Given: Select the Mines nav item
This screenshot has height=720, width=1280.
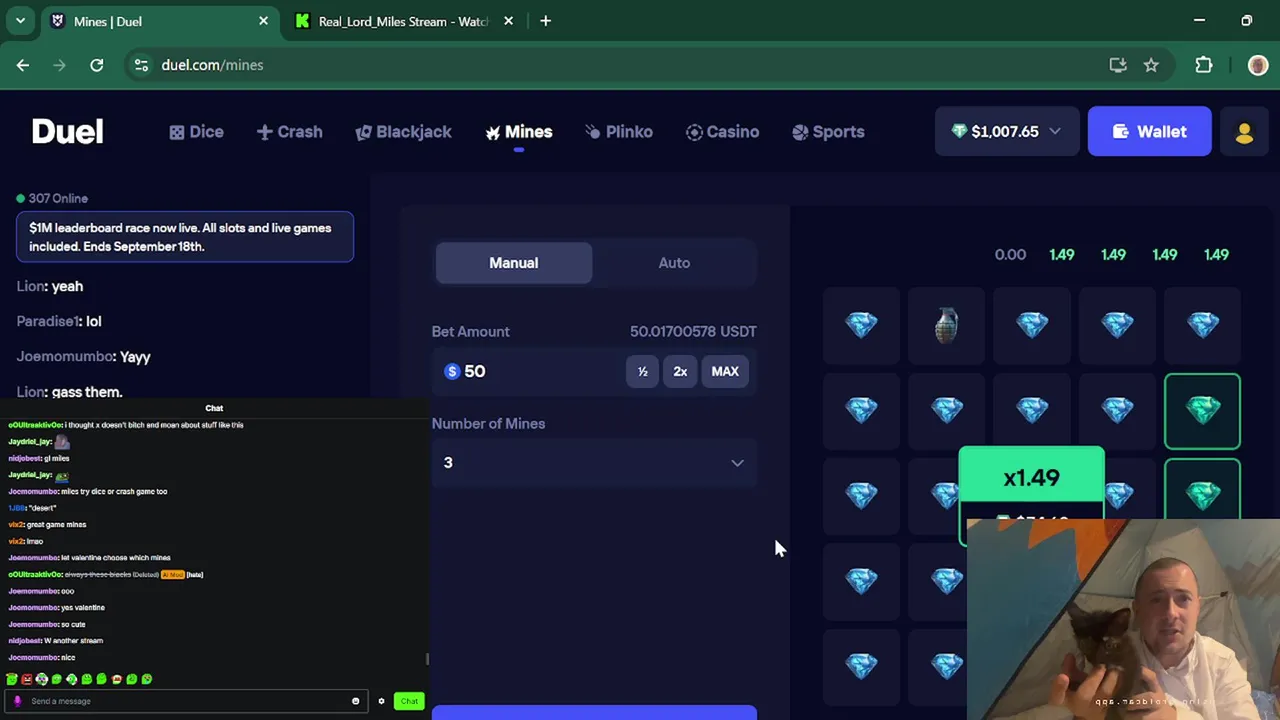Looking at the screenshot, I should (518, 132).
